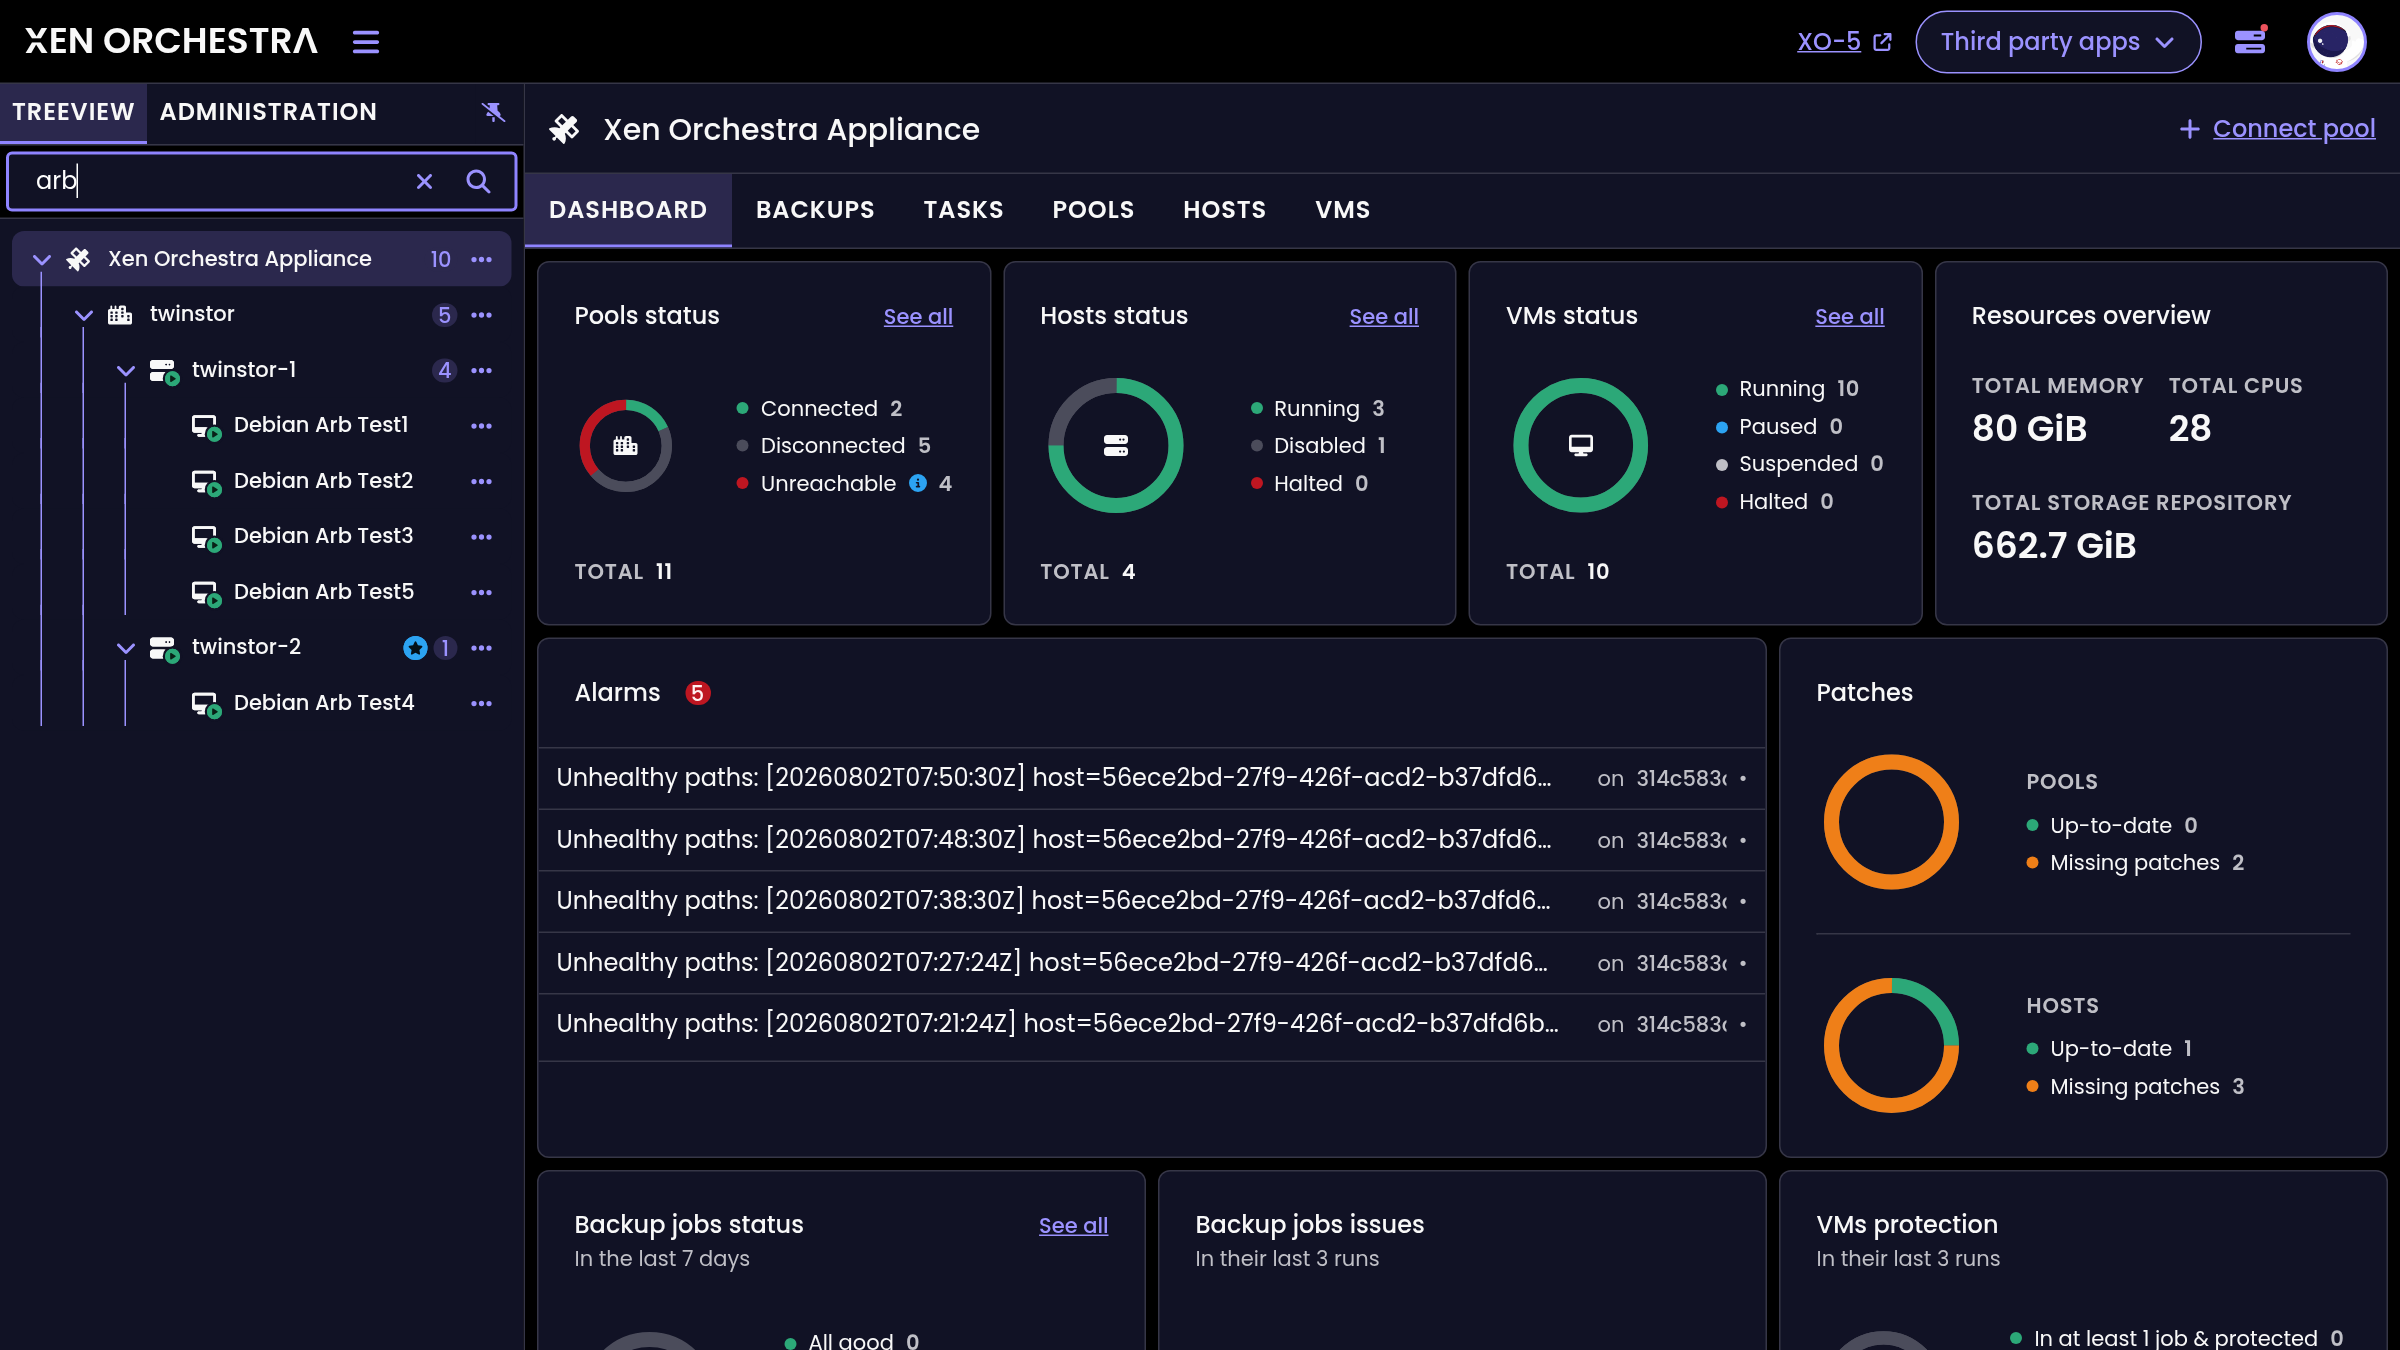Screen dimensions: 2400x1350
Task: Click See all in VMs status
Action: [1850, 317]
